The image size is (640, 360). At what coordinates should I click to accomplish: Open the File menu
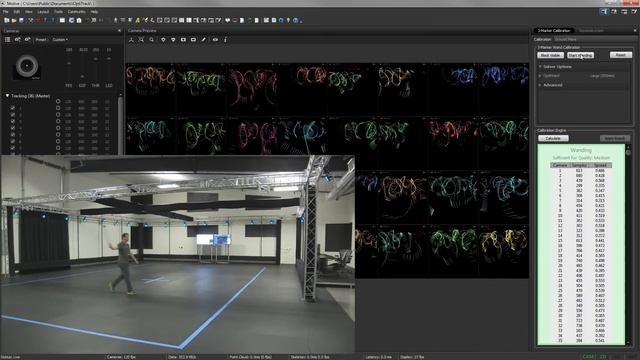click(x=5, y=12)
